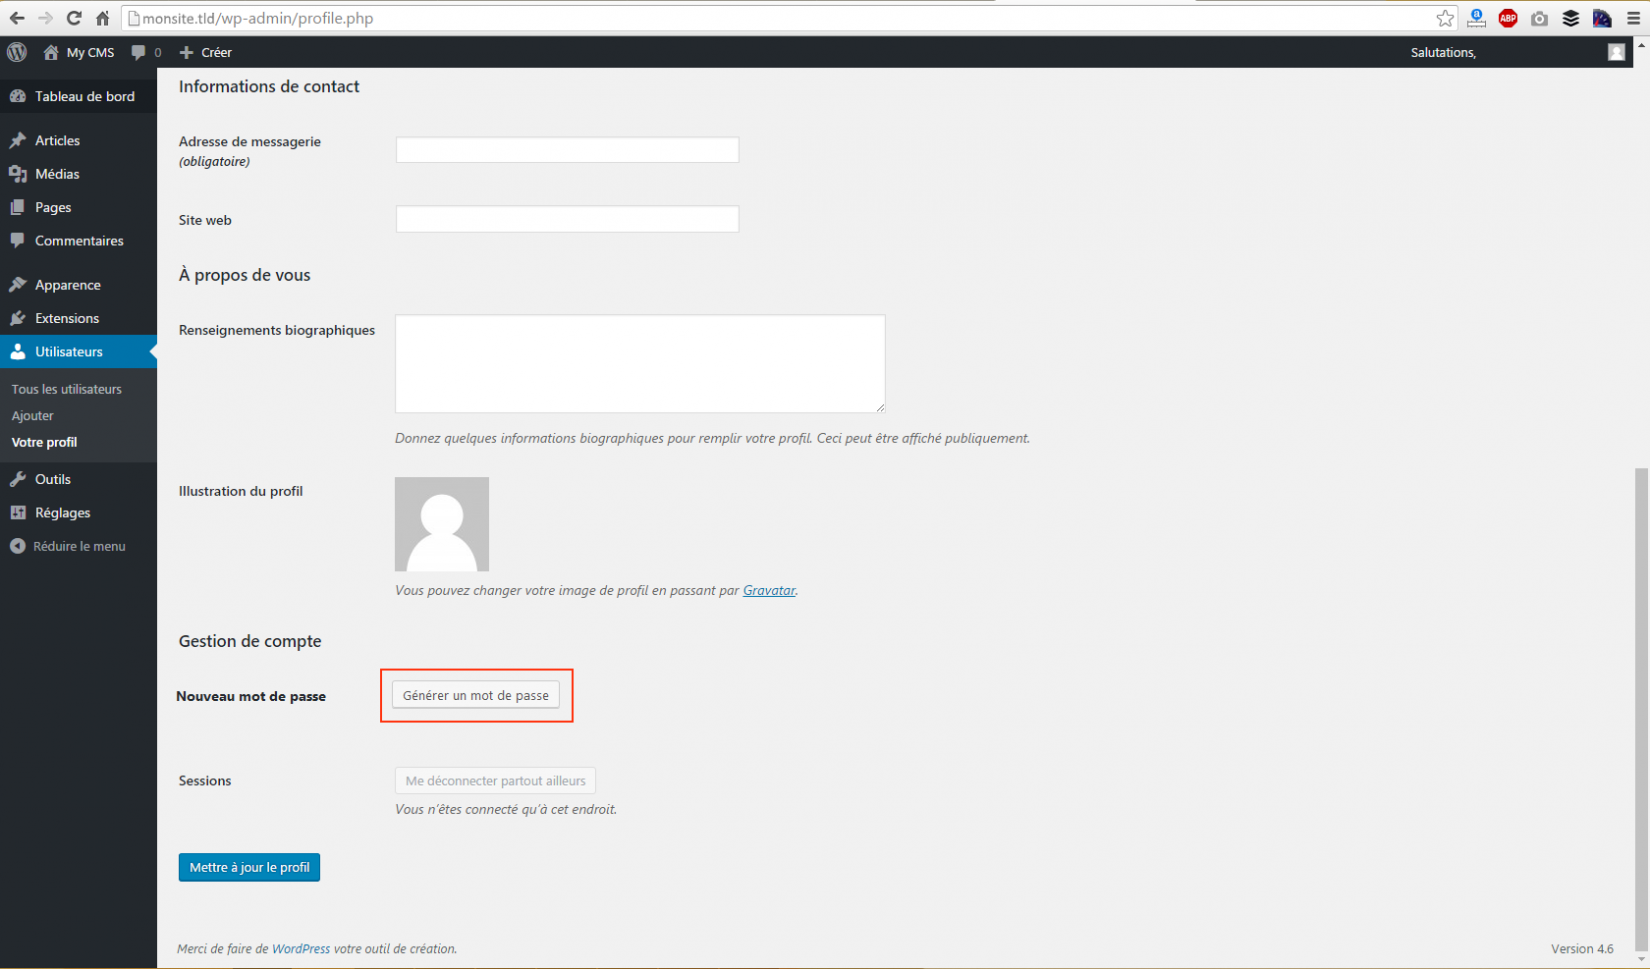Click the Adresse de messagerie input field
This screenshot has height=969, width=1650.
coord(567,150)
